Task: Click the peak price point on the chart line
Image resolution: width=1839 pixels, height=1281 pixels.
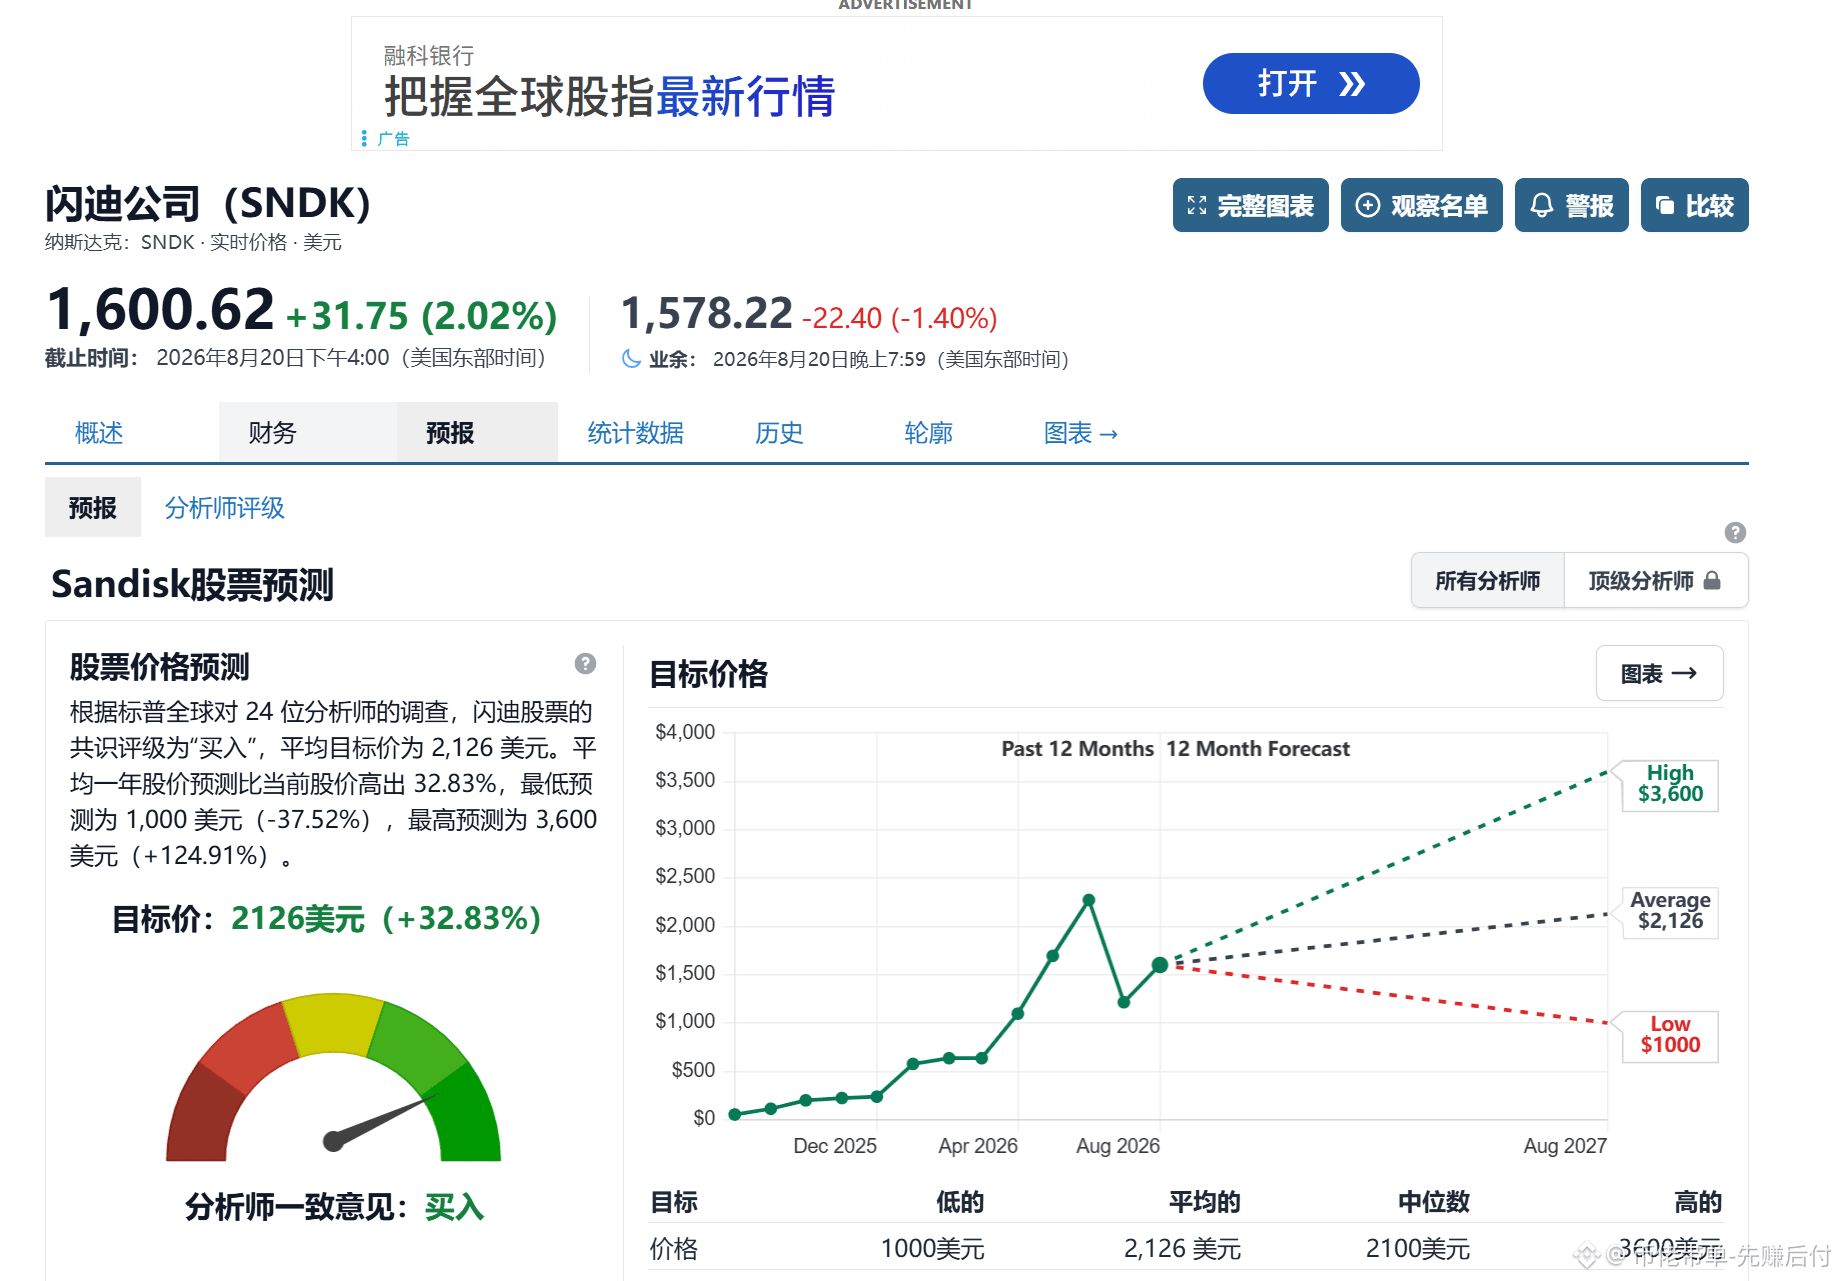Action: click(x=1089, y=900)
